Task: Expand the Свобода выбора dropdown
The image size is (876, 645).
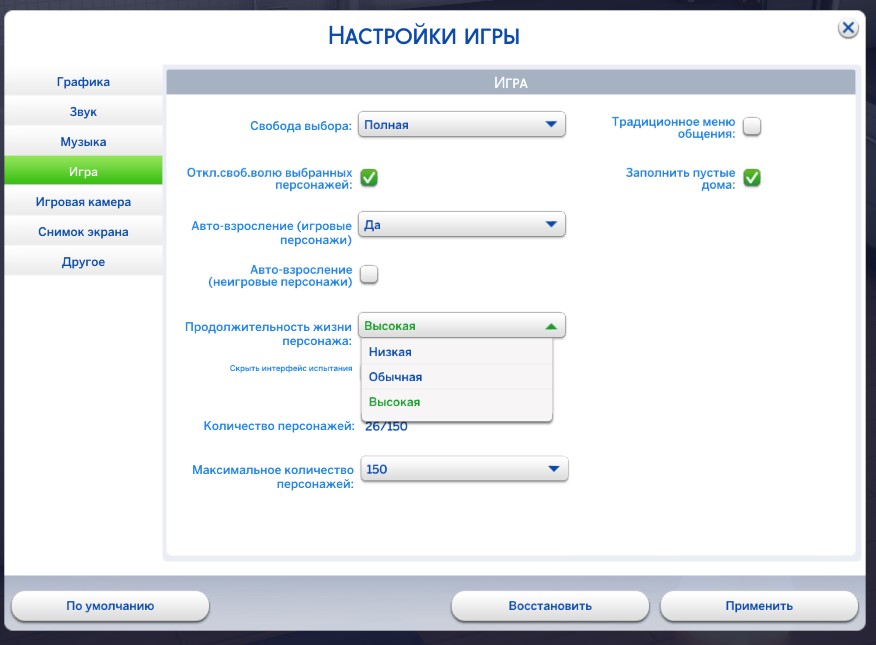Action: [462, 125]
